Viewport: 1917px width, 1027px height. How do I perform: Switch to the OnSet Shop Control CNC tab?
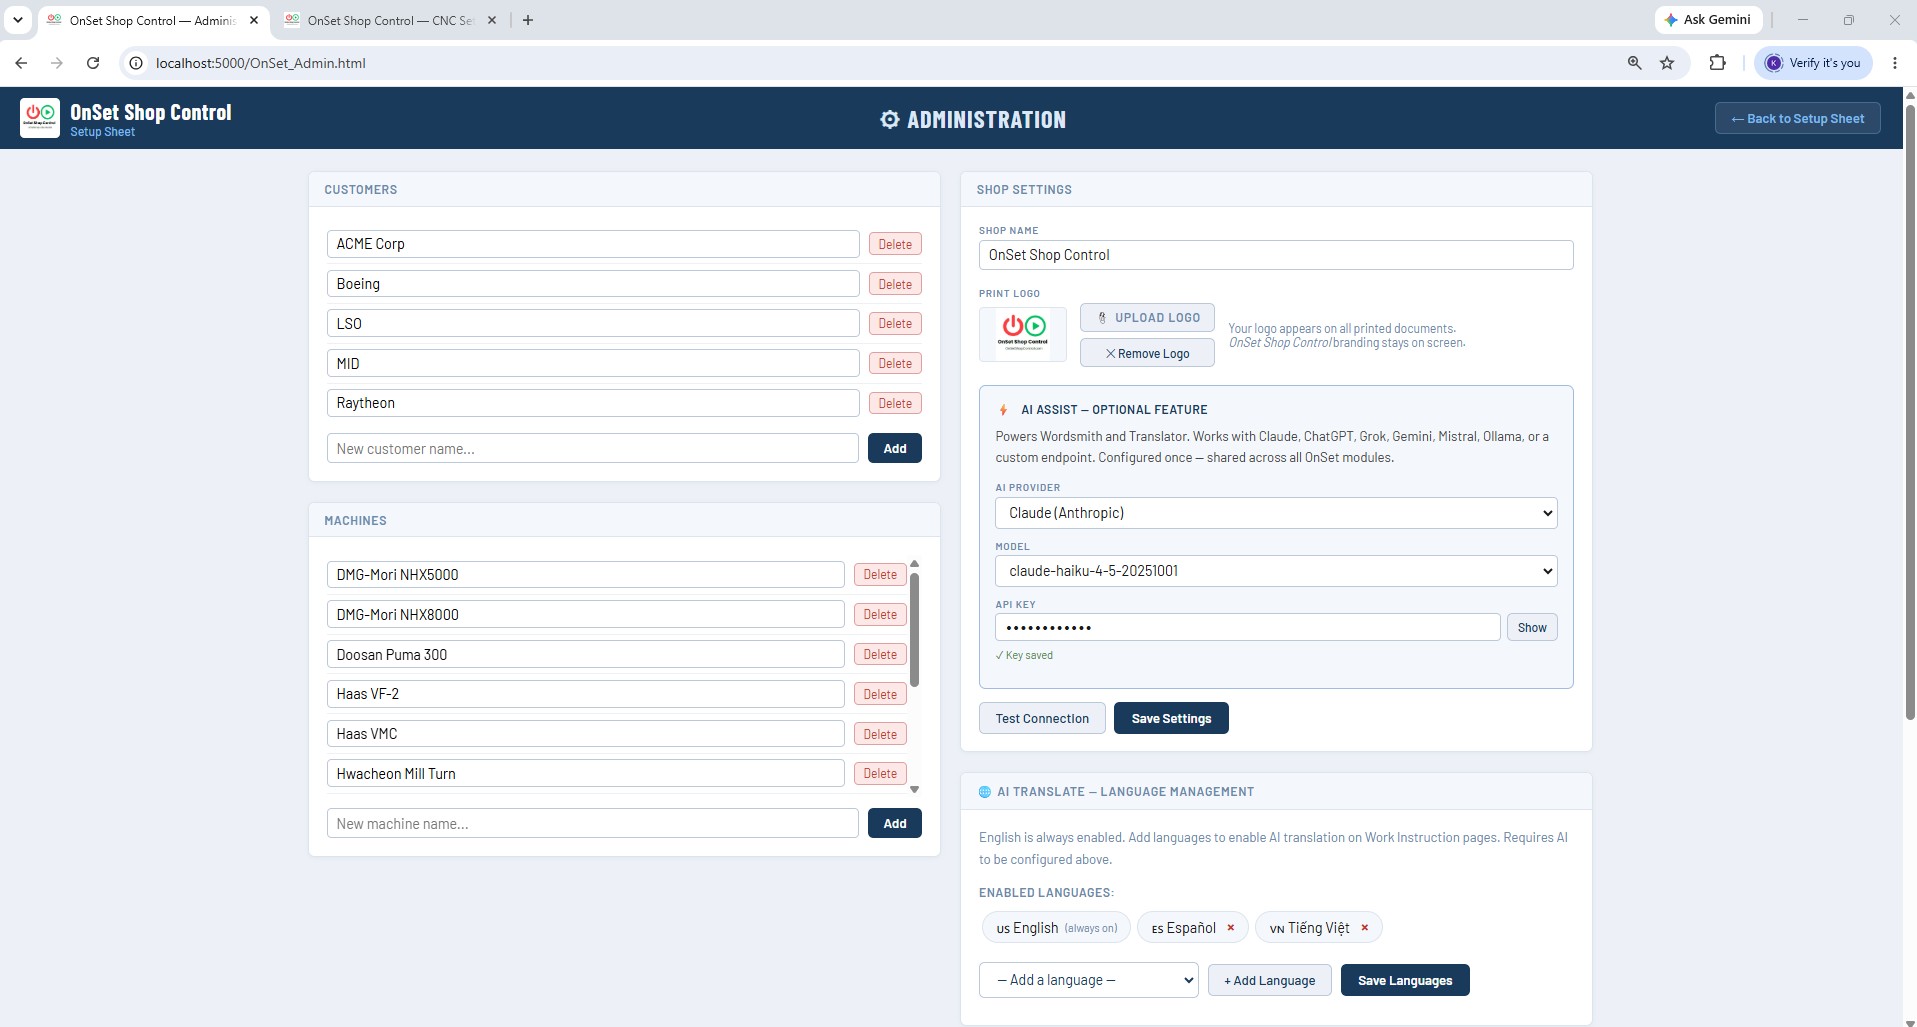pyautogui.click(x=390, y=20)
